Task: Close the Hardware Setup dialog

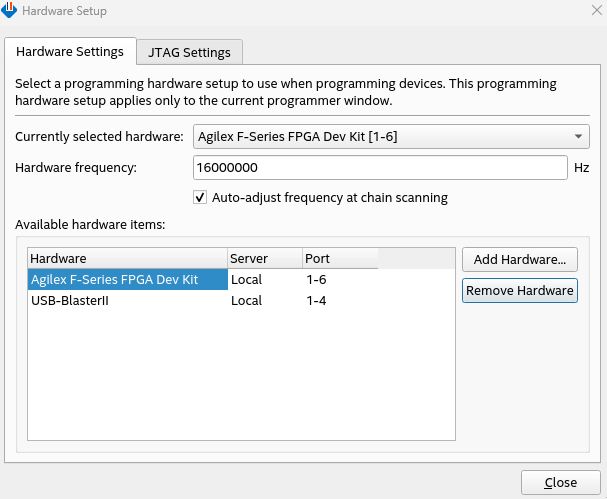Action: (x=560, y=482)
